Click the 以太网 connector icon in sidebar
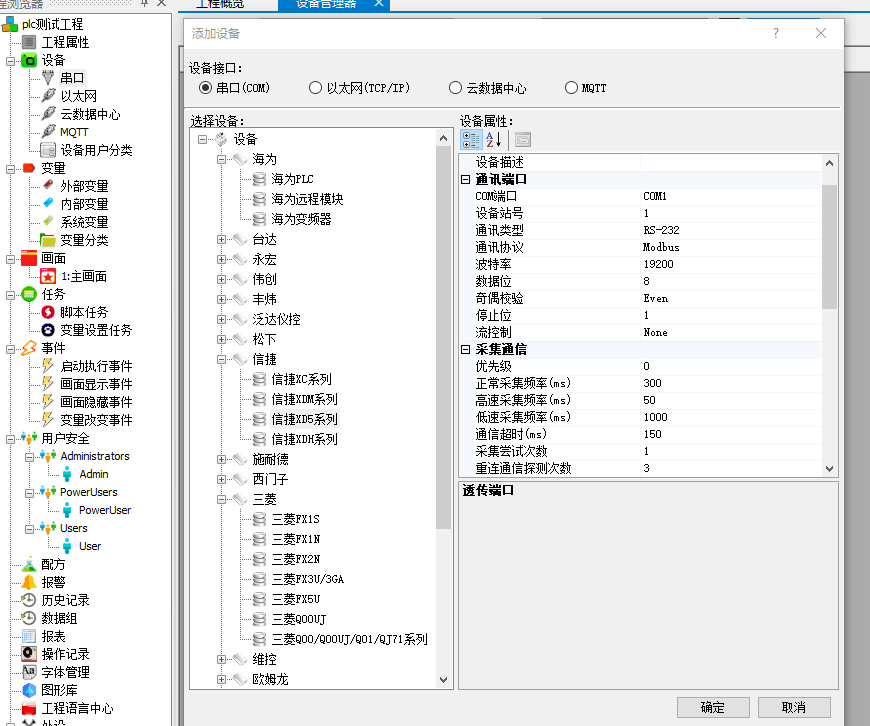Image resolution: width=870 pixels, height=726 pixels. tap(48, 95)
